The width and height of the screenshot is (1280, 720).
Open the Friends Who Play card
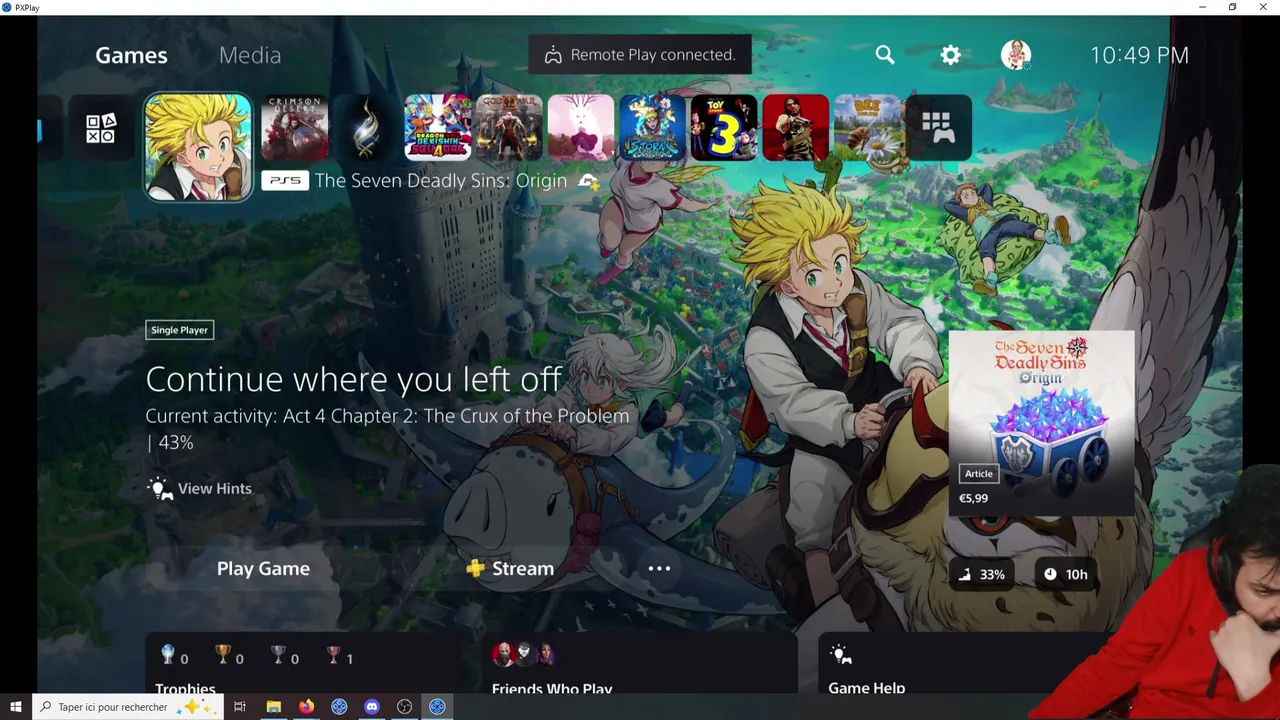(x=640, y=663)
